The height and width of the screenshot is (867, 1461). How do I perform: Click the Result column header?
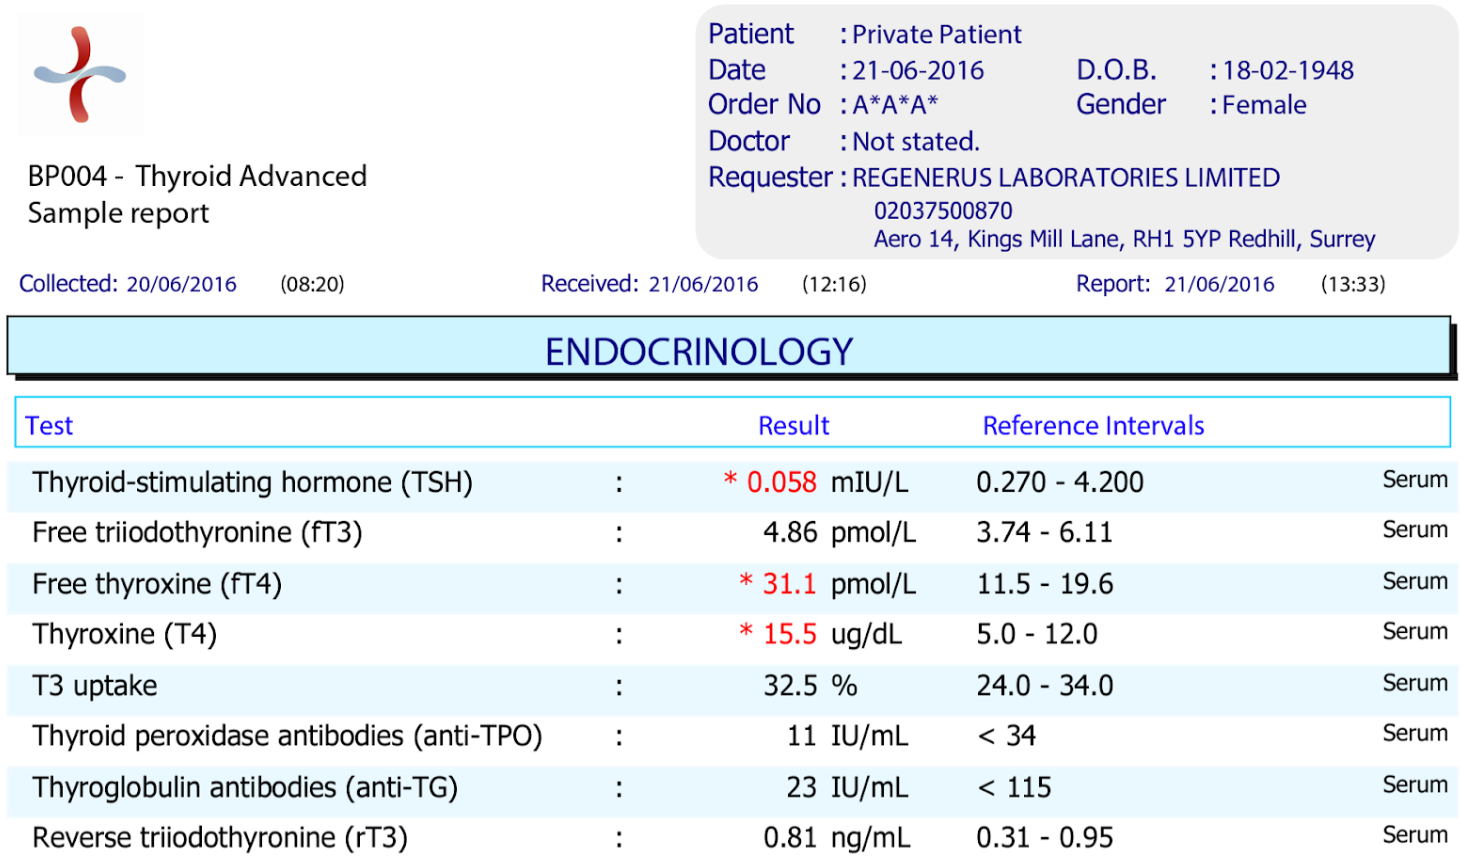(793, 426)
